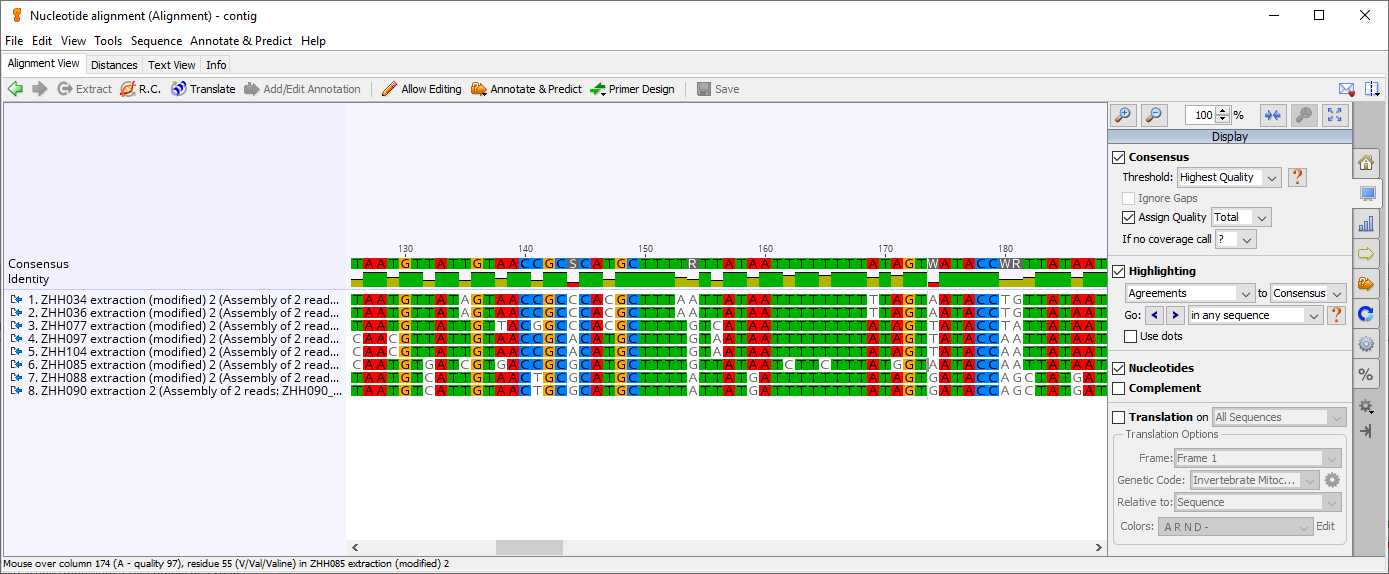Click the Extract toolbar button
Screen dimensions: 1389x574
[84, 89]
